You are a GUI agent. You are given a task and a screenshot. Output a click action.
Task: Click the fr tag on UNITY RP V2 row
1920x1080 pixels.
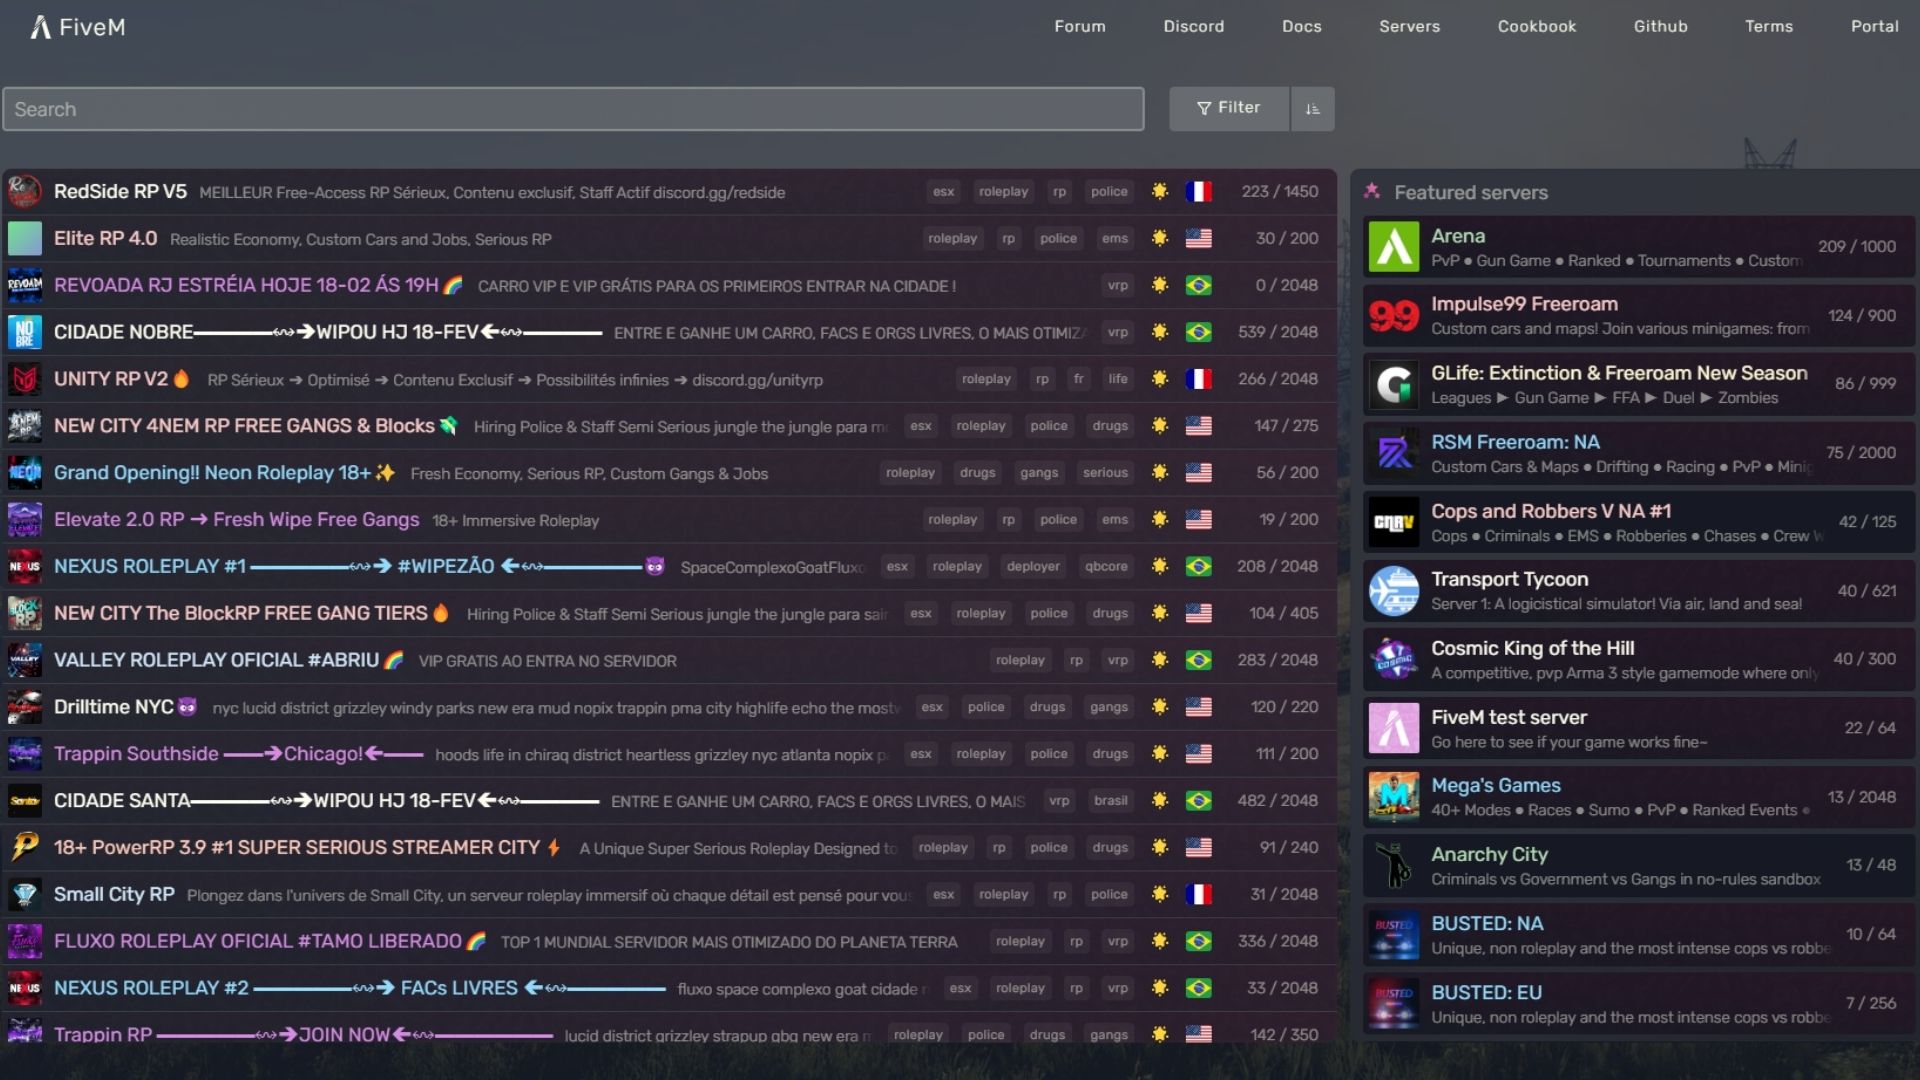pyautogui.click(x=1078, y=379)
